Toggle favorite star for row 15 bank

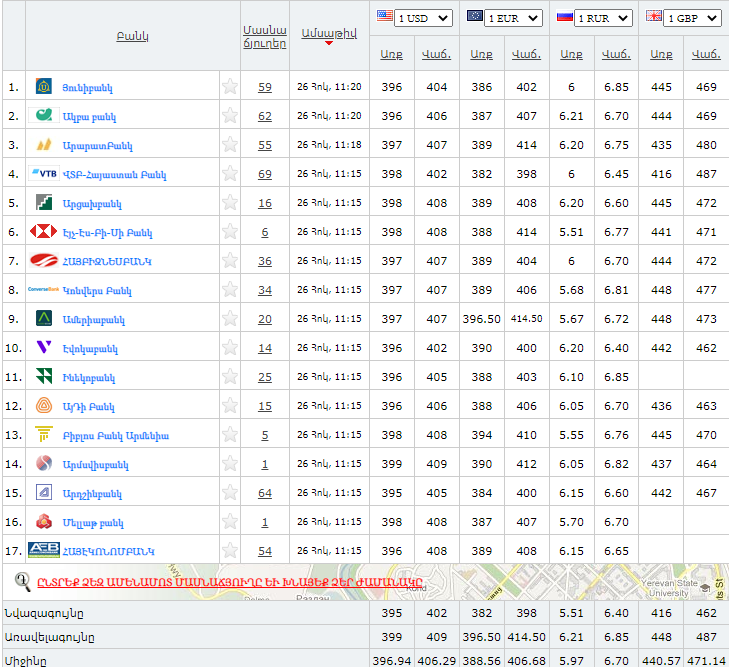tap(230, 492)
